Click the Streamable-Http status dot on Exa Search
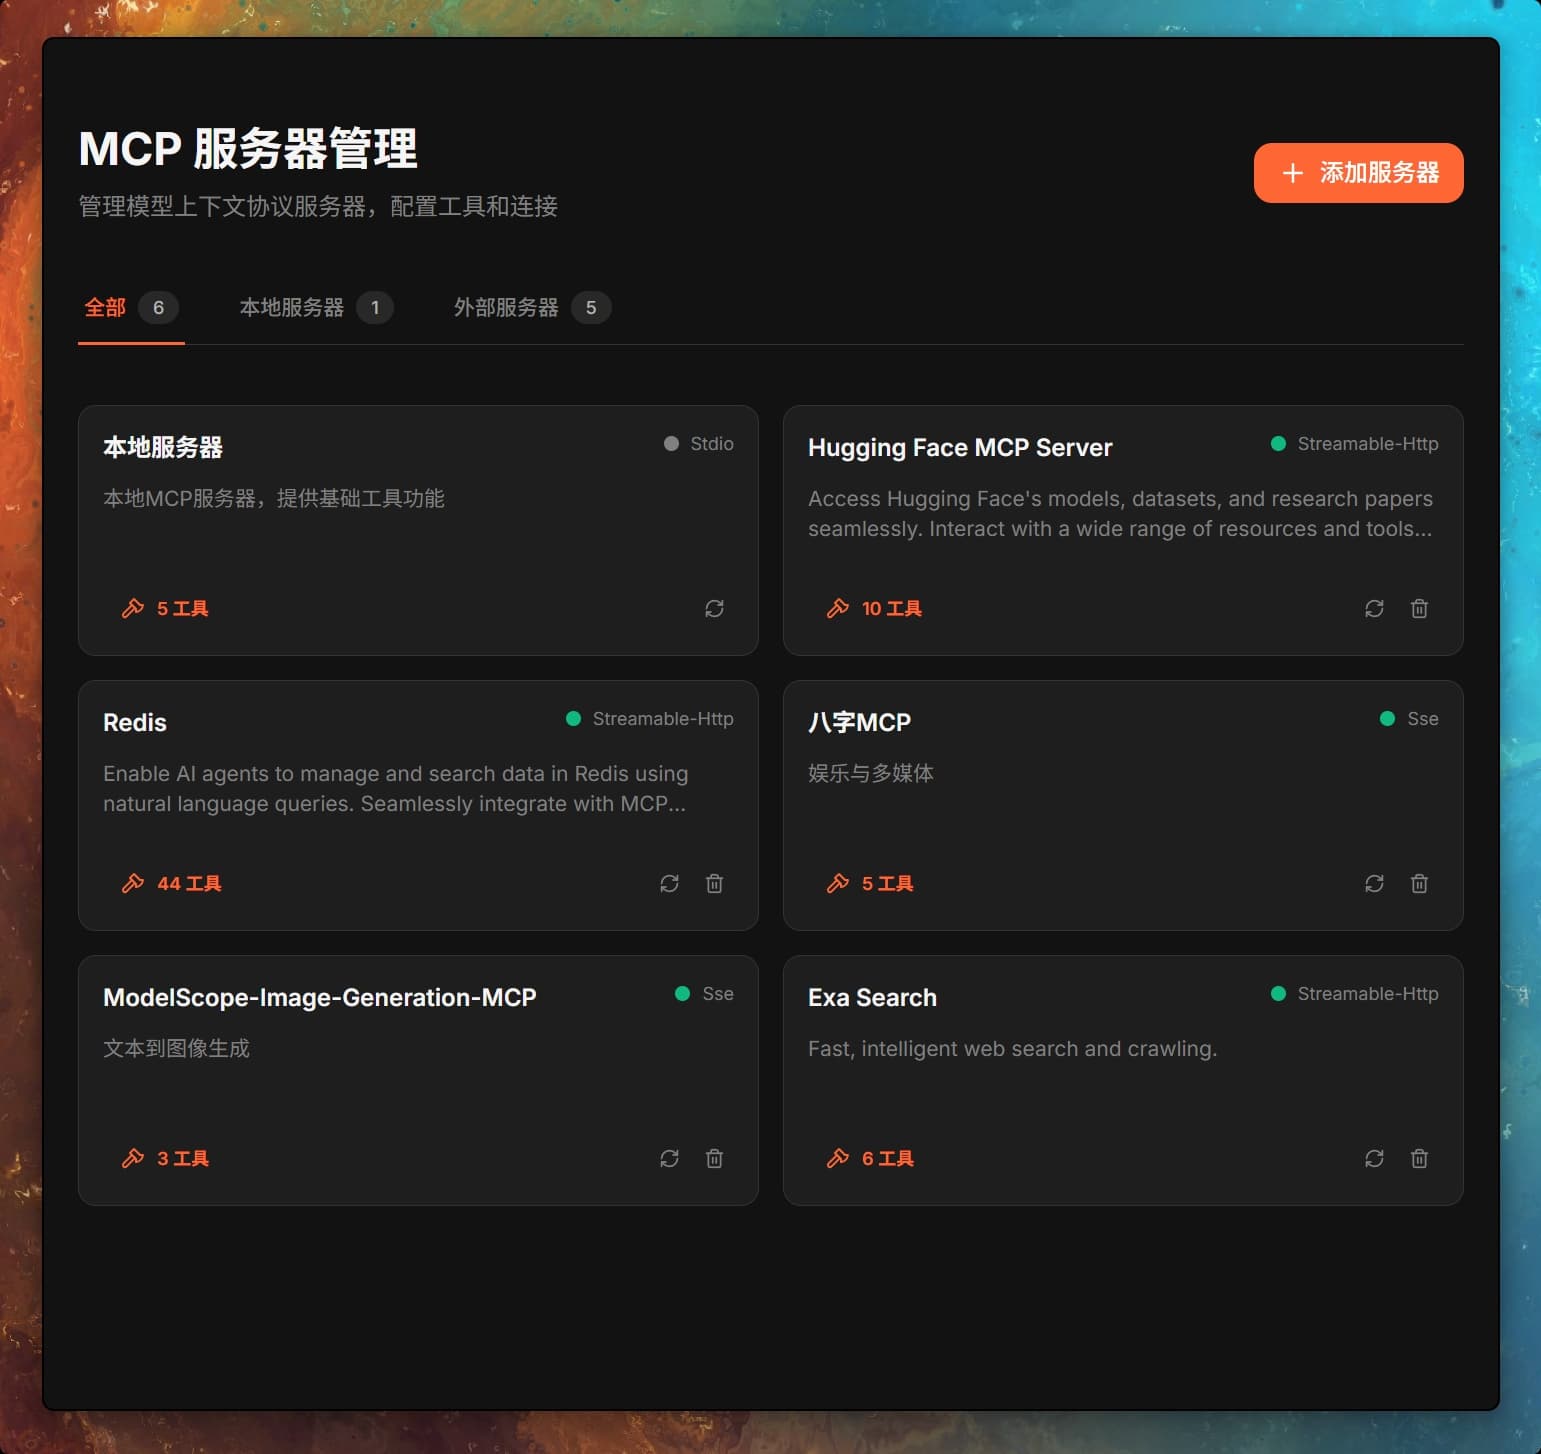This screenshot has height=1454, width=1541. 1277,993
